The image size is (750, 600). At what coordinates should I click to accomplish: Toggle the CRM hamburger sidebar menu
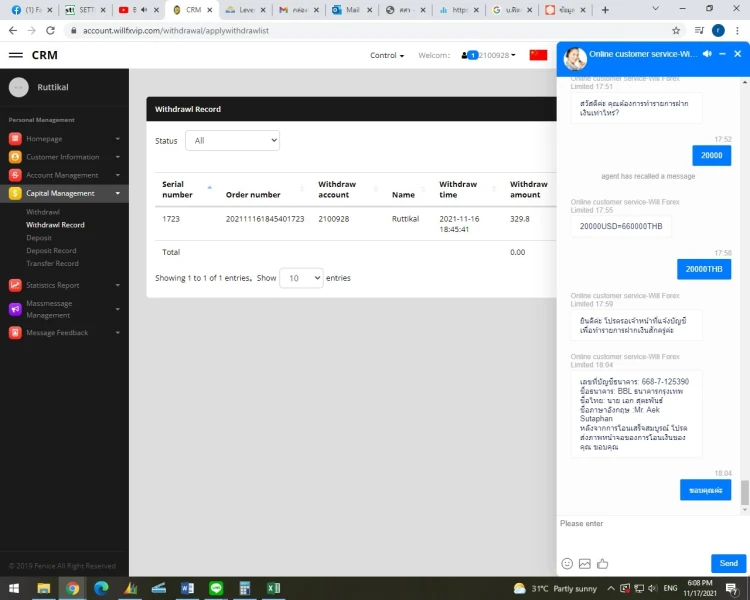point(16,55)
